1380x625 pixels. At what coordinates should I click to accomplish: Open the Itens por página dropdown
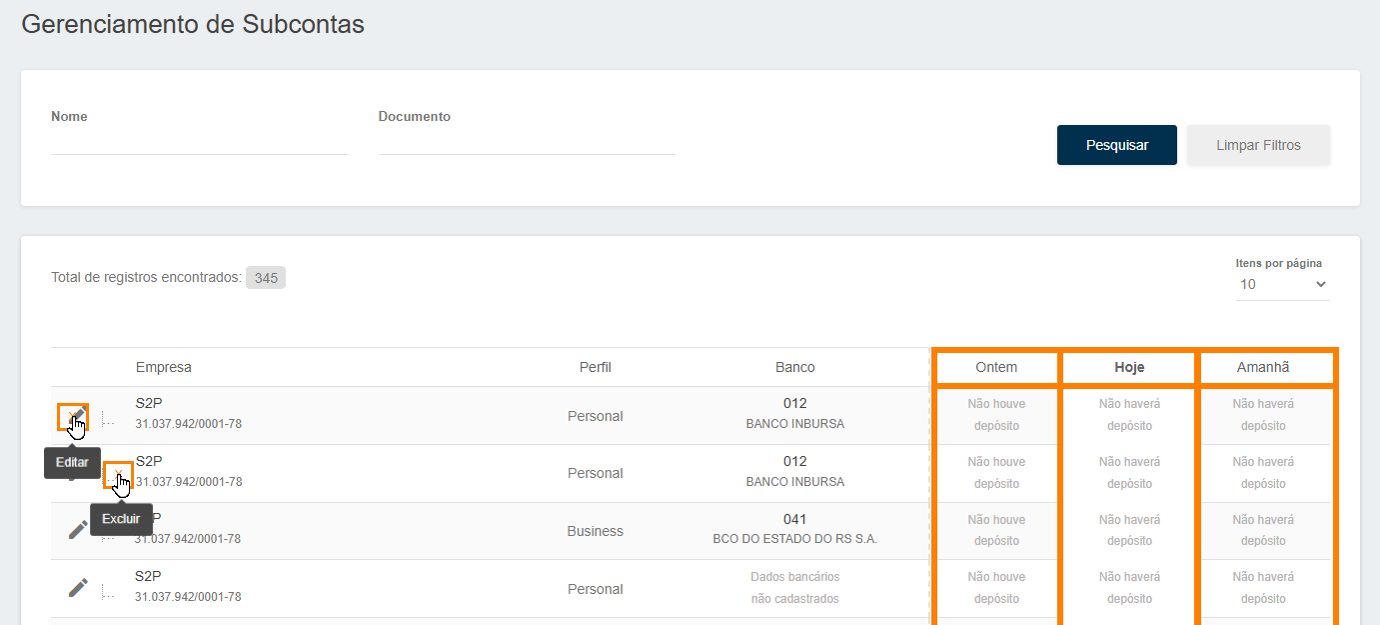pyautogui.click(x=1282, y=284)
